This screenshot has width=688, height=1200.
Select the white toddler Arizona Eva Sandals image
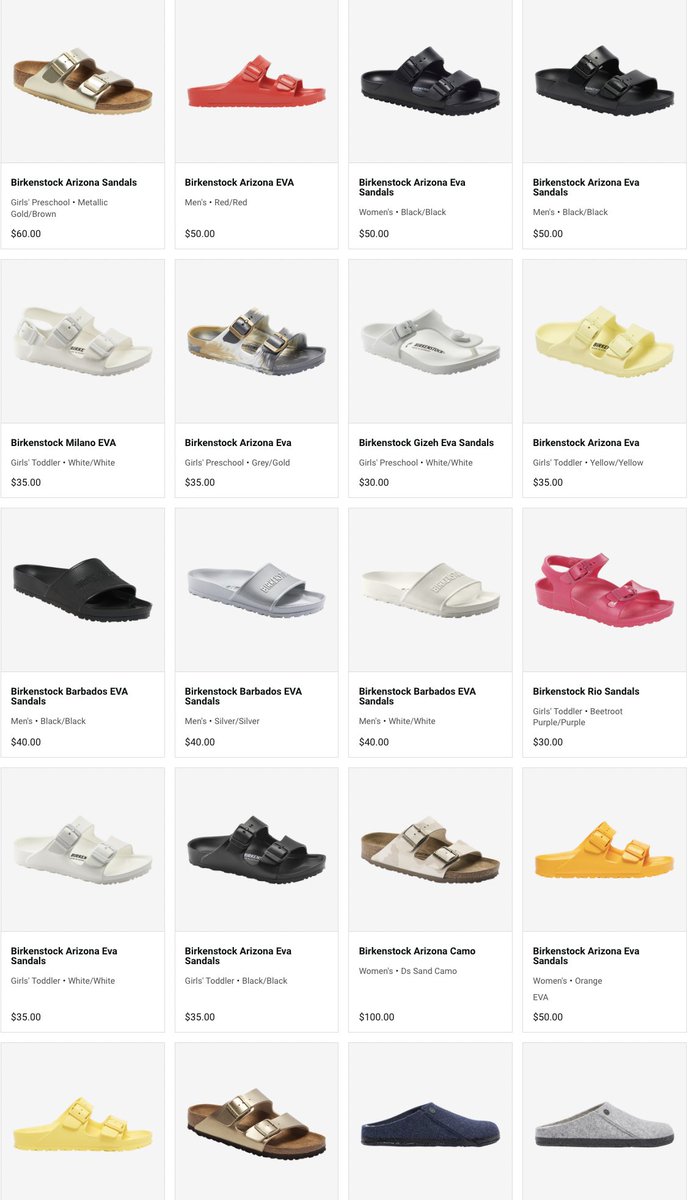[x=82, y=850]
